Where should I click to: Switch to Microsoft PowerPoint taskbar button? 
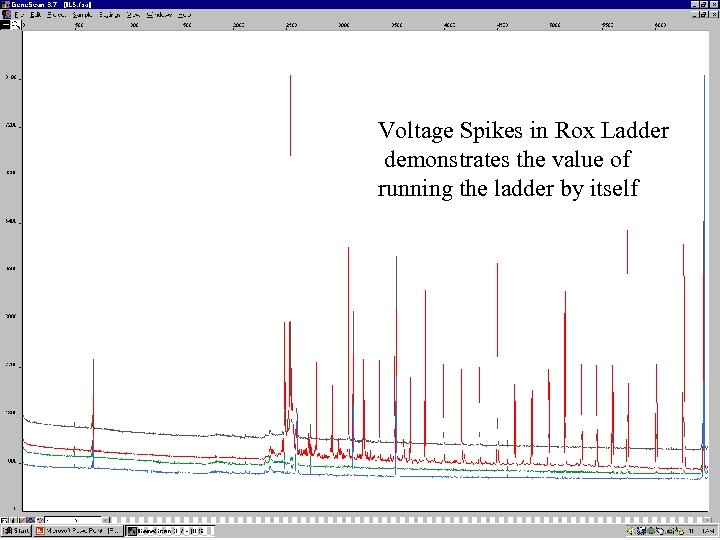pyautogui.click(x=79, y=531)
